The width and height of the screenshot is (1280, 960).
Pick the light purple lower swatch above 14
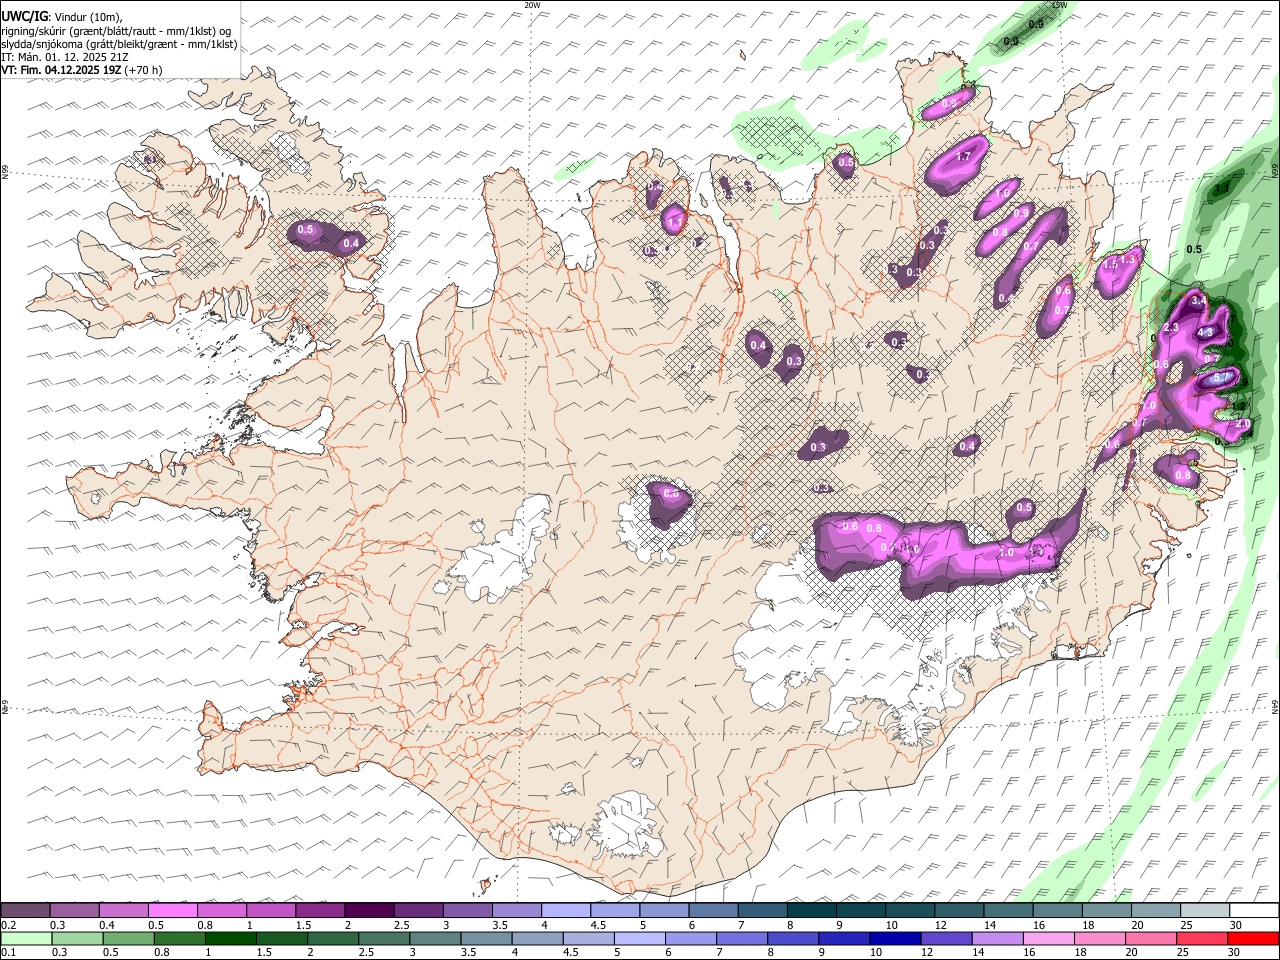998,938
